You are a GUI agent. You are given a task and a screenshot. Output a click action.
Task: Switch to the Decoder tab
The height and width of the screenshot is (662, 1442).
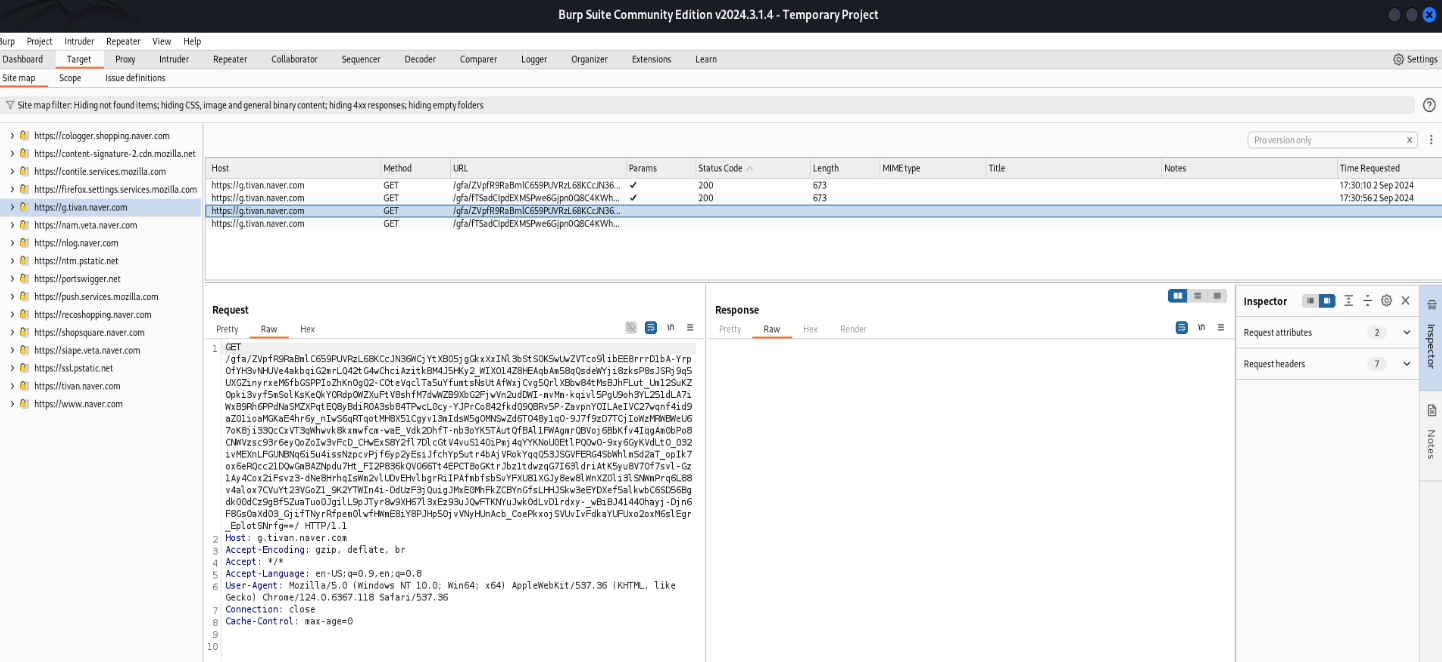(420, 59)
